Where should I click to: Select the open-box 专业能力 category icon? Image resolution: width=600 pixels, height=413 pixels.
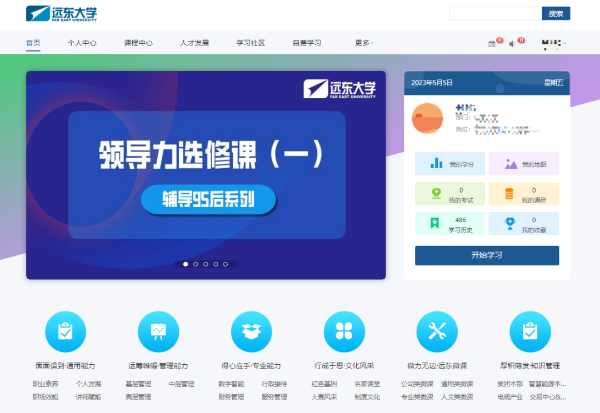point(251,331)
